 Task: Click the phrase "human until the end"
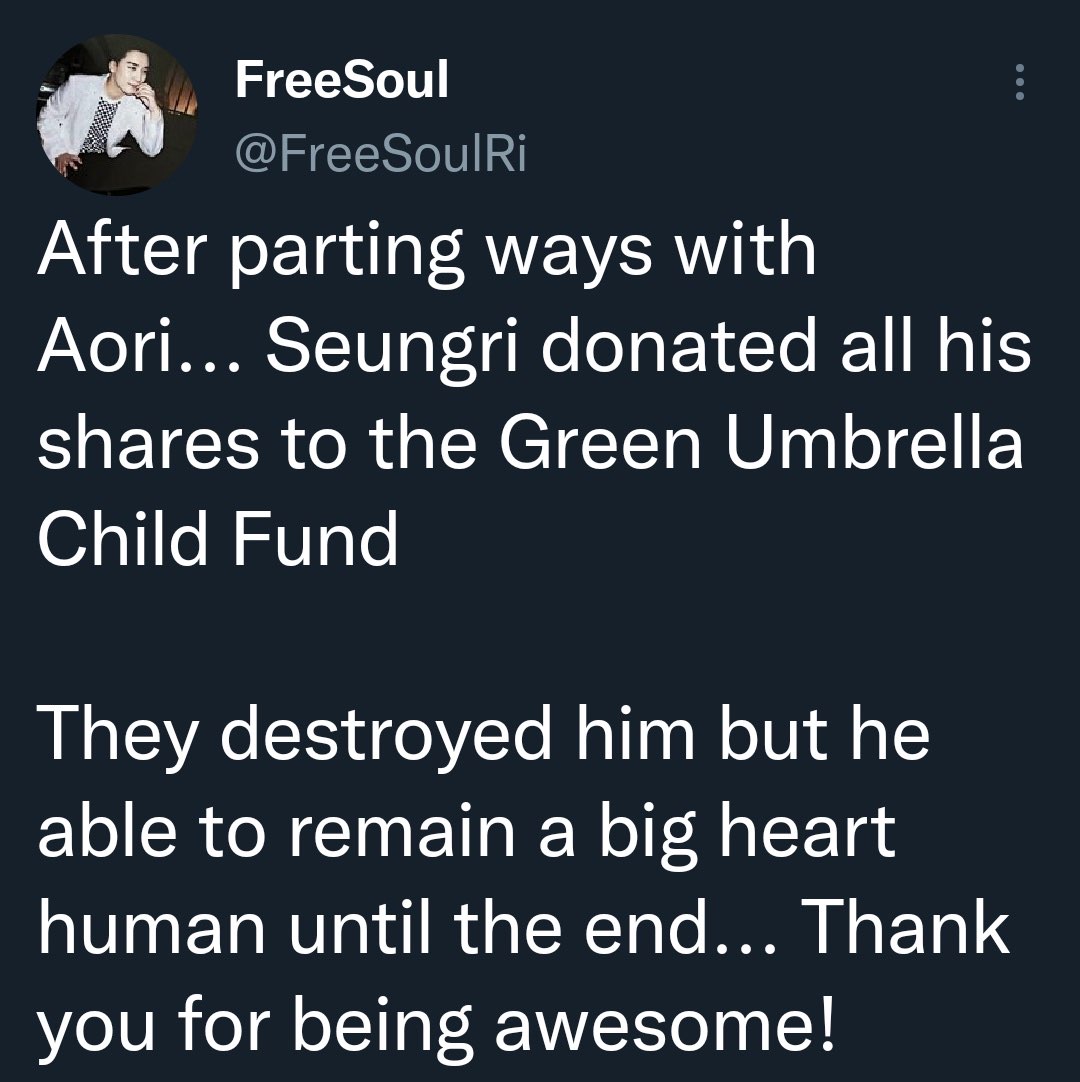[x=374, y=928]
